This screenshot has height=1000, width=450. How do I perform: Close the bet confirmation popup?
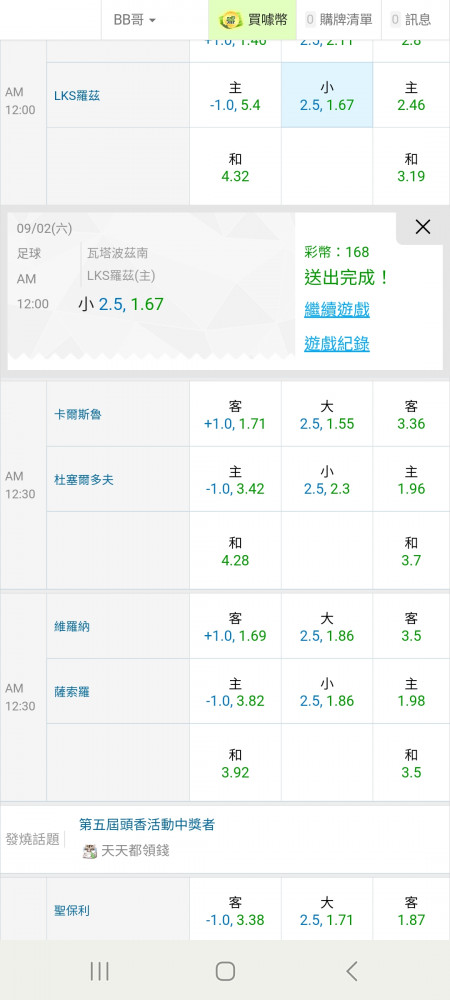(423, 226)
